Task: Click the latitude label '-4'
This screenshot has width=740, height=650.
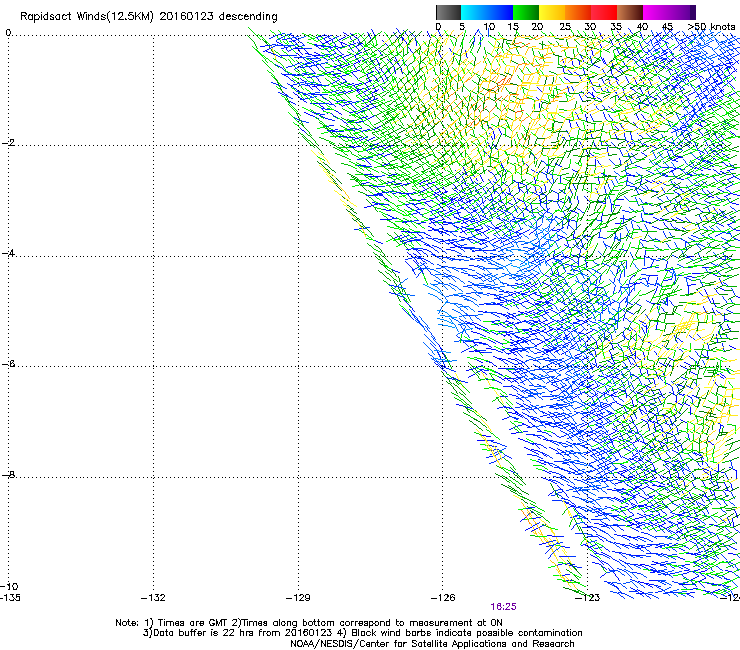Action: point(8,253)
